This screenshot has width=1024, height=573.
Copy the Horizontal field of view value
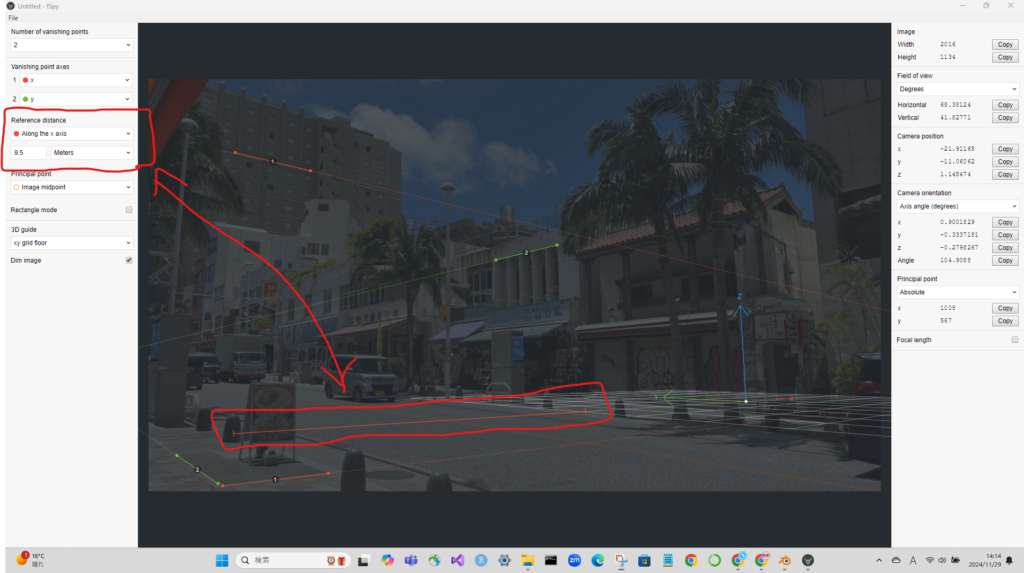1005,105
